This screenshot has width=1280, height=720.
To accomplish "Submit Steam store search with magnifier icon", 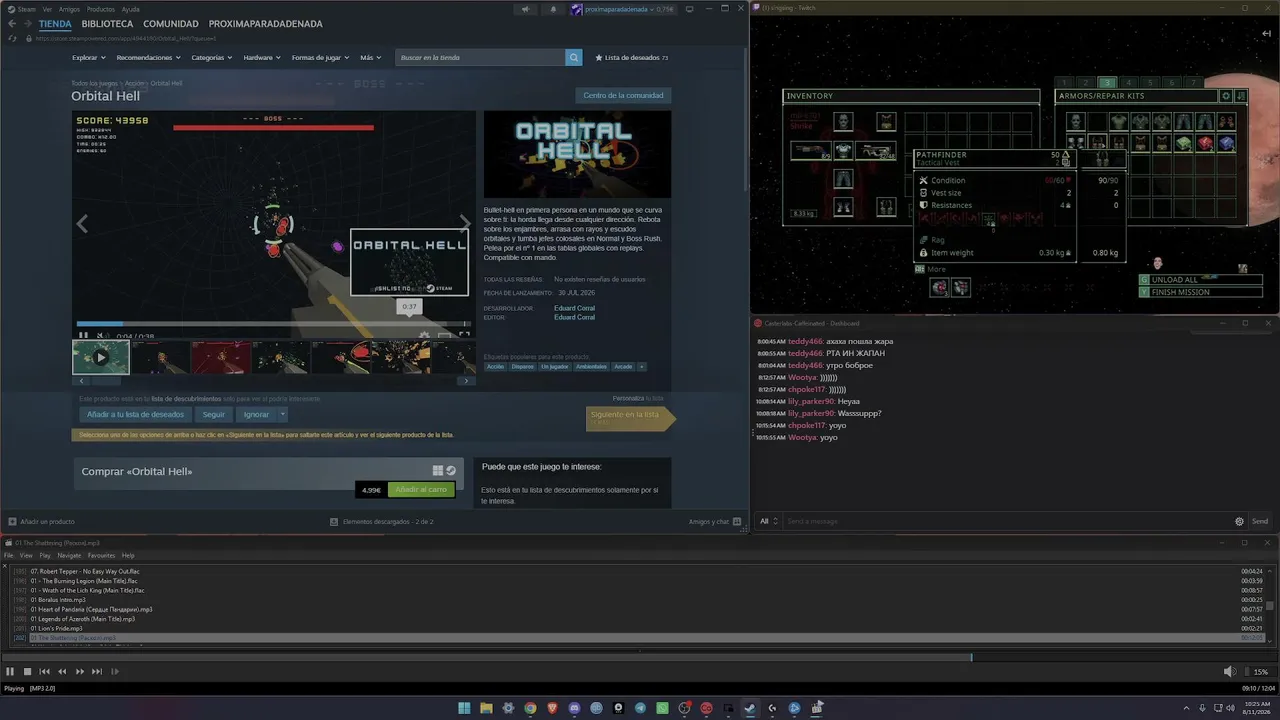I will [574, 58].
